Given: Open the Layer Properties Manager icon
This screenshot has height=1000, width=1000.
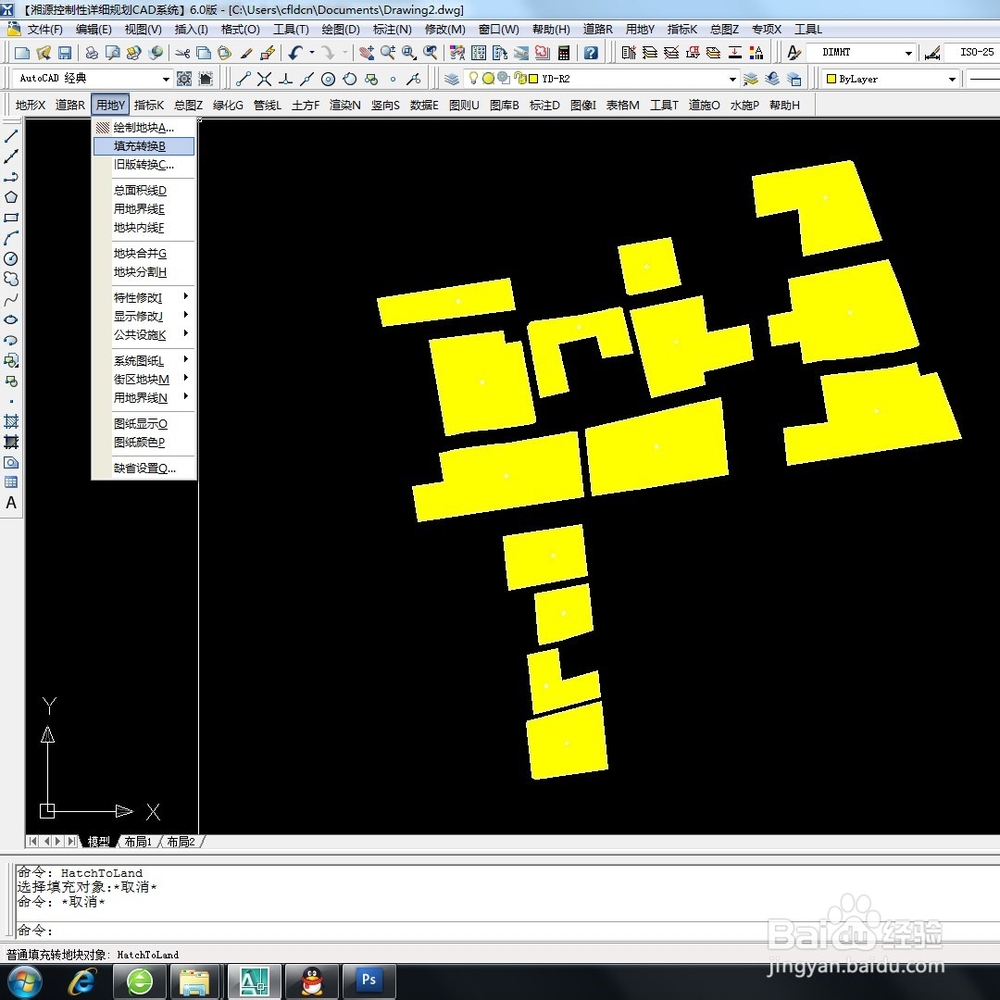Looking at the screenshot, I should [x=452, y=79].
